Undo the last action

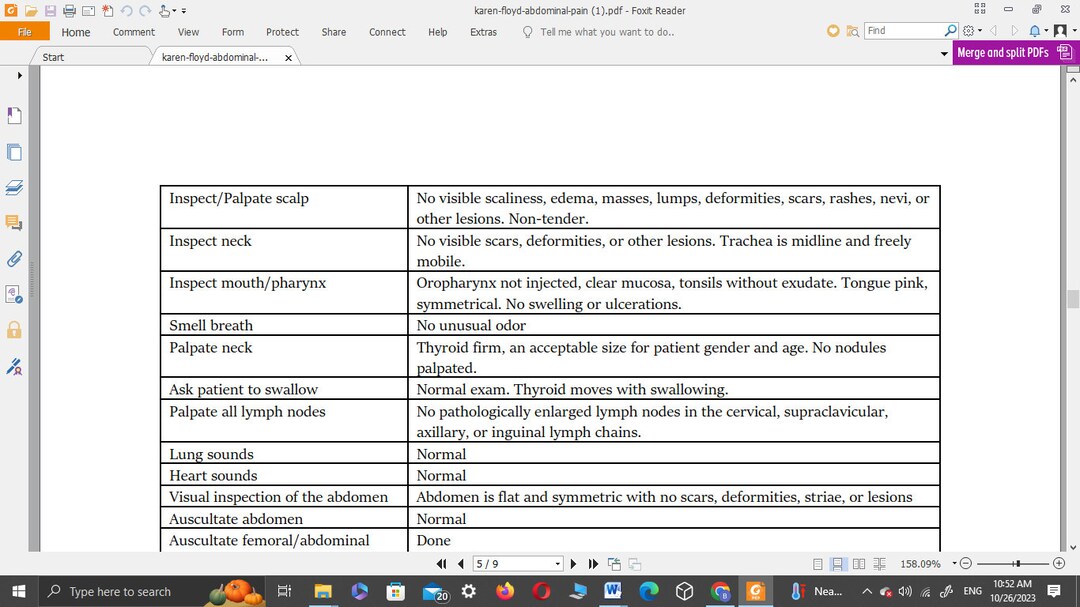tap(126, 10)
